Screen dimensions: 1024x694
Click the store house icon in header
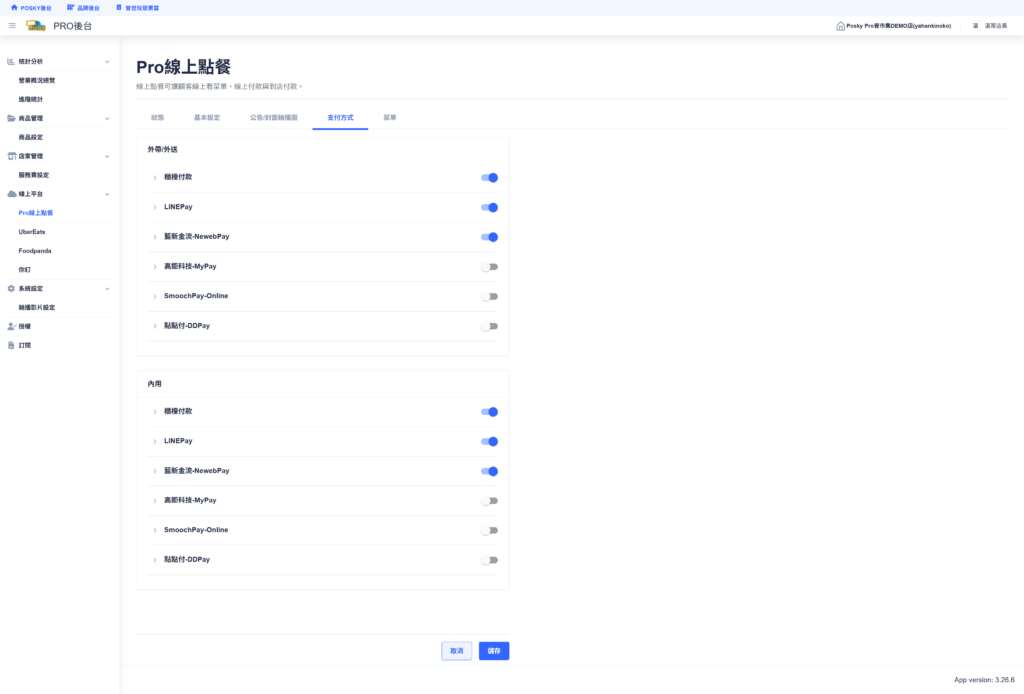coord(840,26)
